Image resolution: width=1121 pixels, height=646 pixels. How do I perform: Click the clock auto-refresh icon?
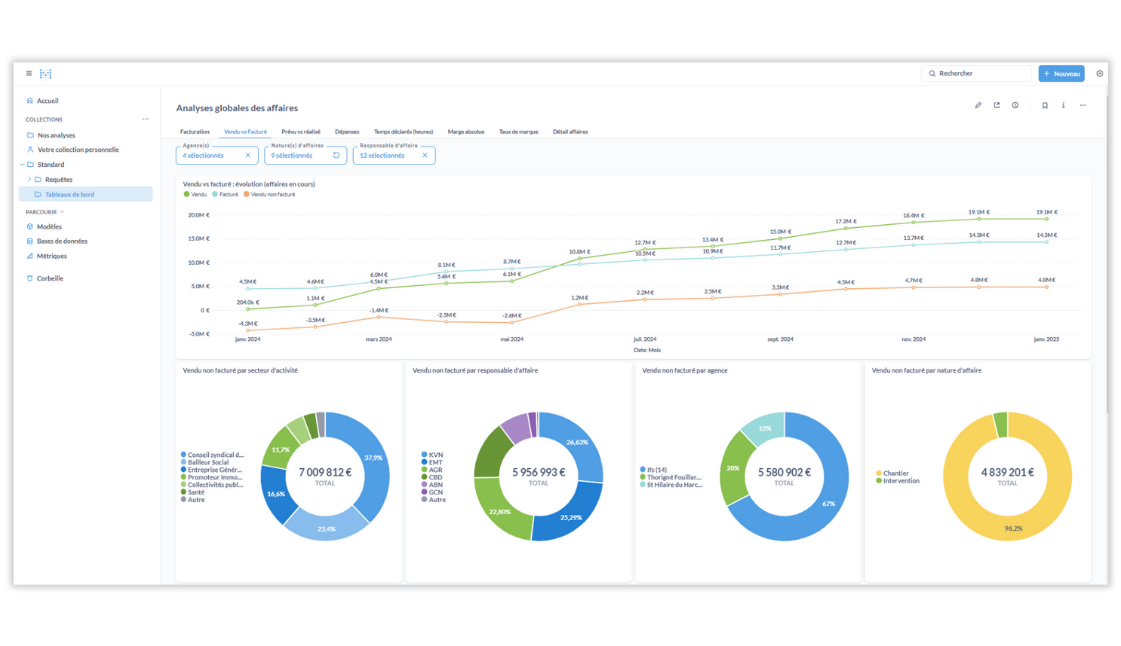click(1015, 105)
